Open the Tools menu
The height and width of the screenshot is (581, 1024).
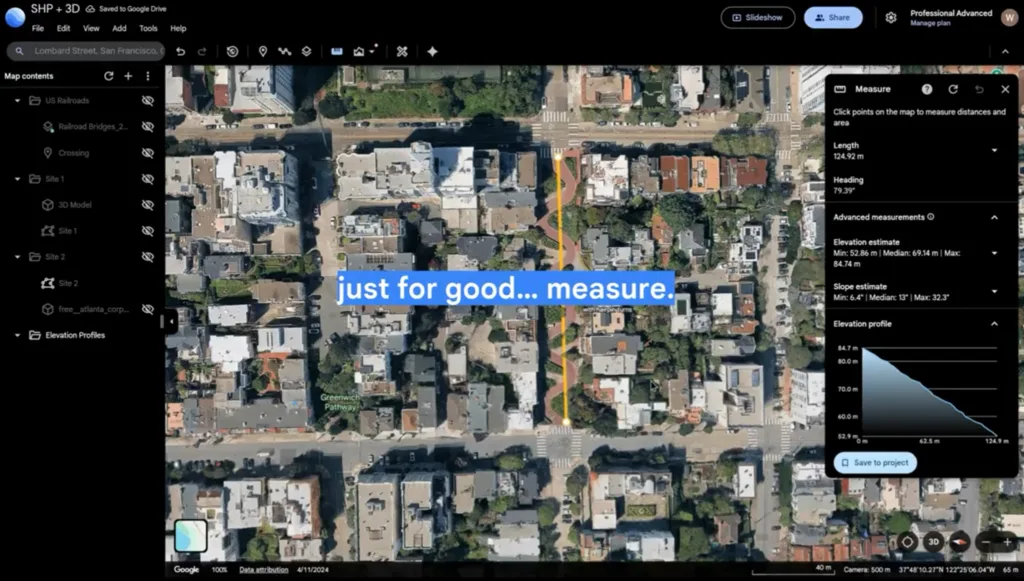pyautogui.click(x=148, y=29)
